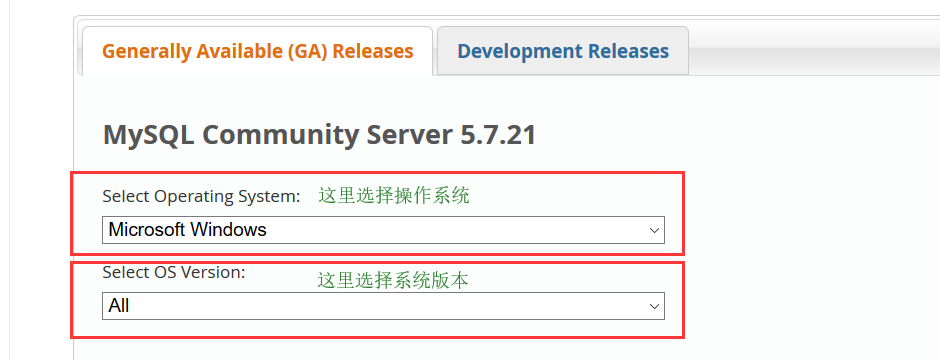Screen dimensions: 940x360
Task: Click the Select Operating System label
Action: (x=201, y=196)
